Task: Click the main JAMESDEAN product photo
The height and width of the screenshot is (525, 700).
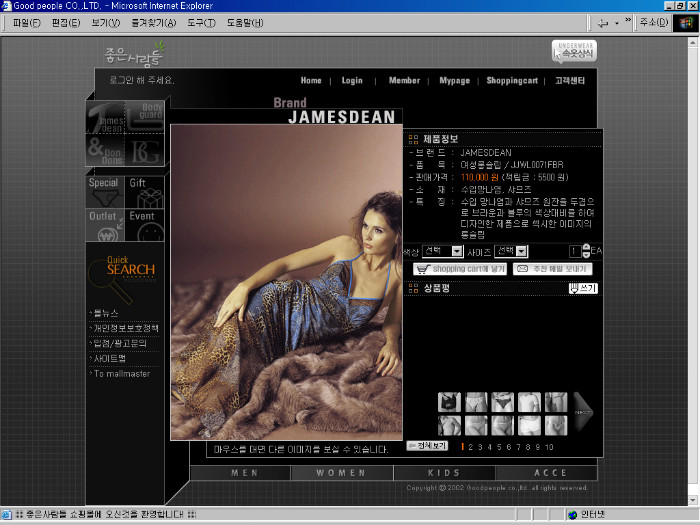Action: (x=286, y=282)
